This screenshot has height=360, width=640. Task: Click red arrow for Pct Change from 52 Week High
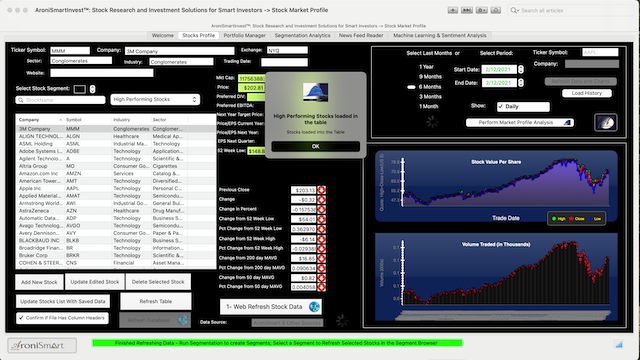point(322,249)
